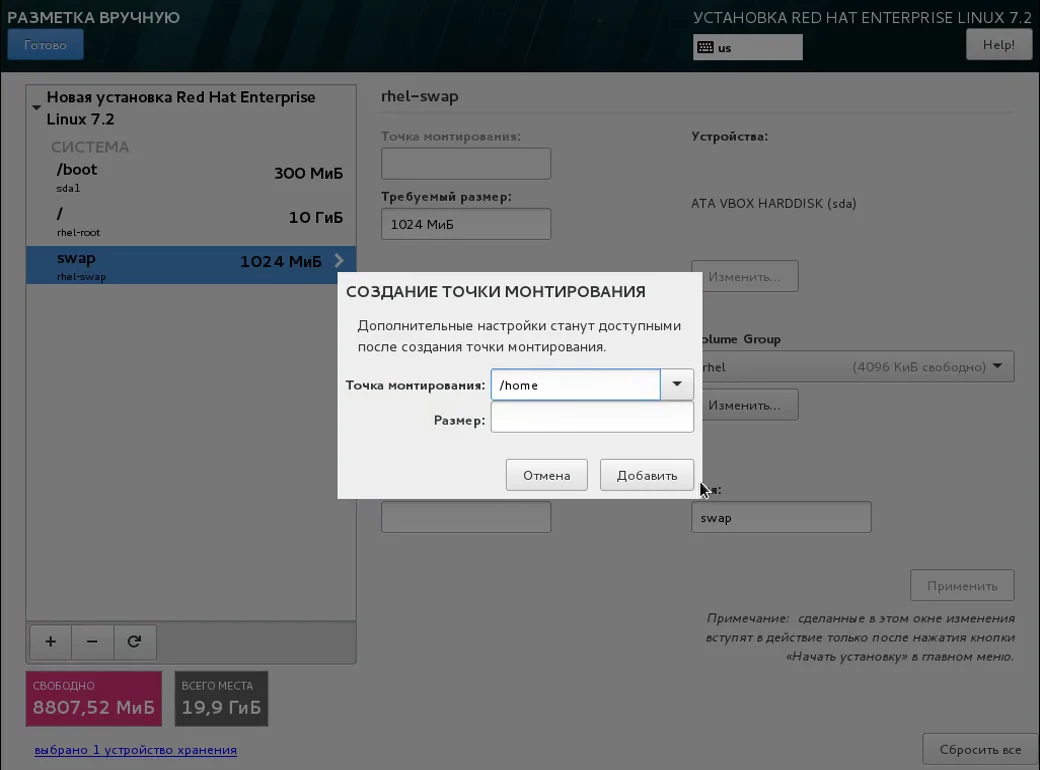1040x770 pixels.
Task: Select the / rhel-root partition row
Action: pos(191,222)
